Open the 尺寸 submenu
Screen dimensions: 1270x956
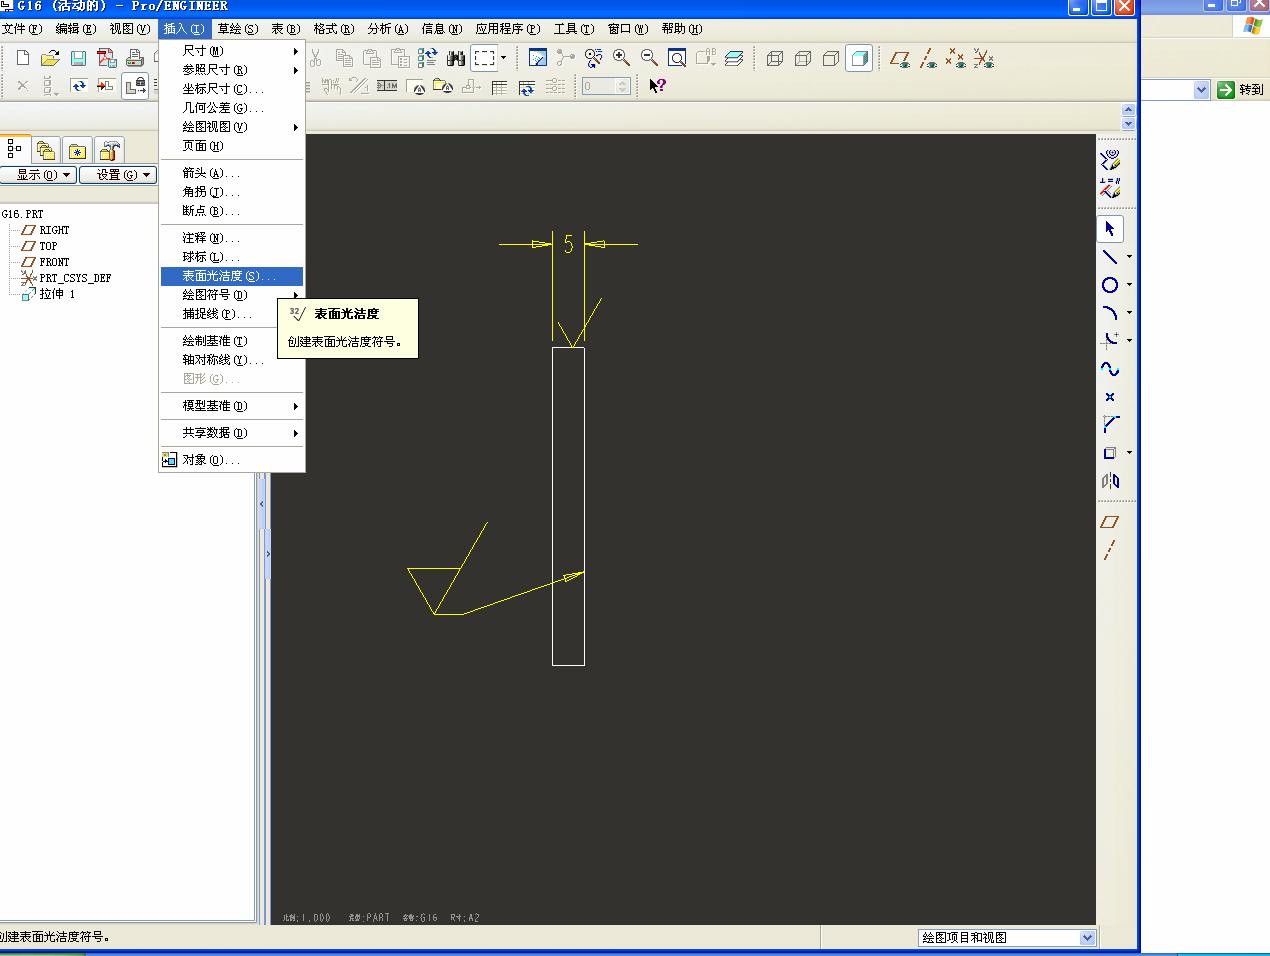232,51
